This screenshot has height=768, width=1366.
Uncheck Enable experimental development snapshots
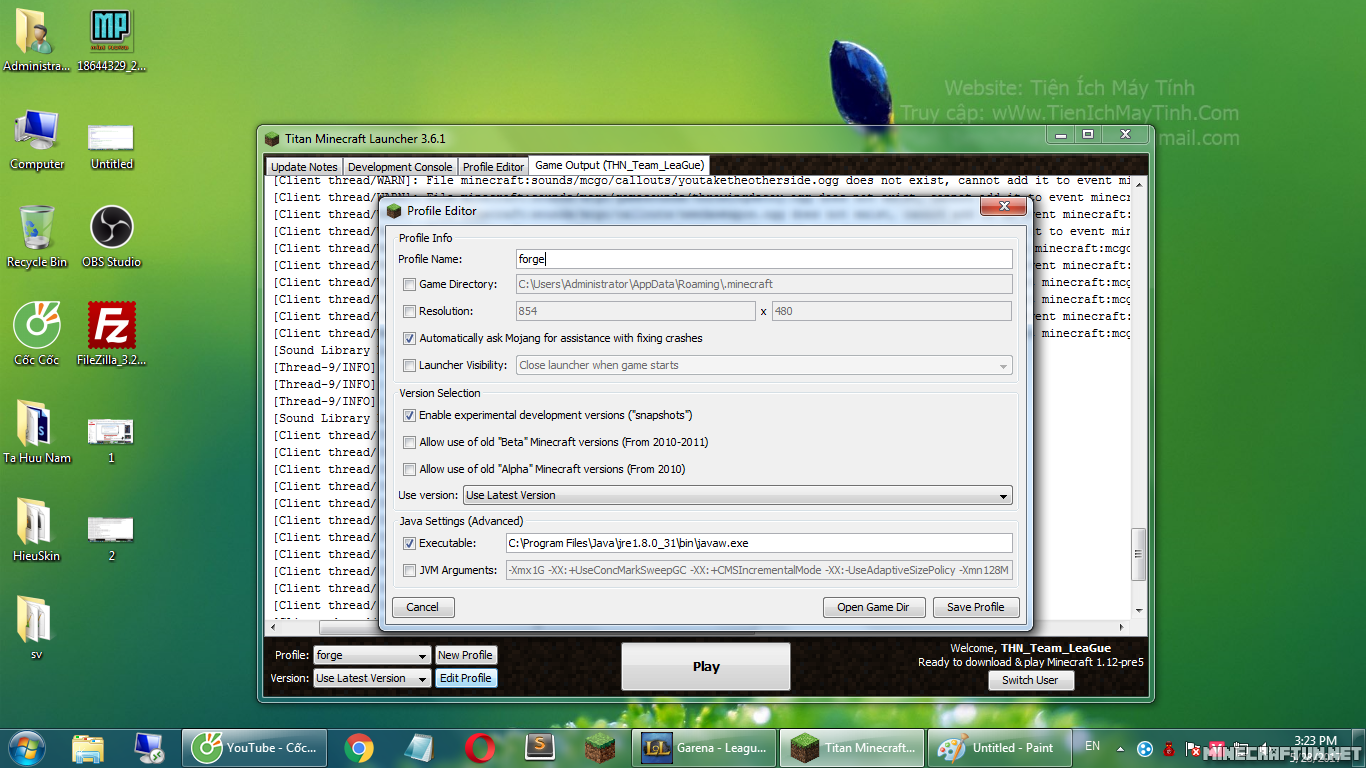[x=409, y=415]
